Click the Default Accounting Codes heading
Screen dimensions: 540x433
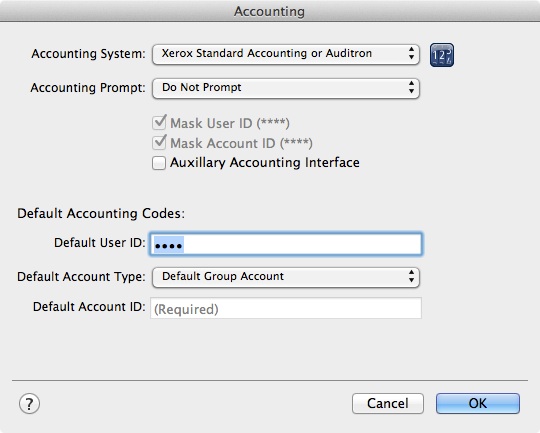101,214
